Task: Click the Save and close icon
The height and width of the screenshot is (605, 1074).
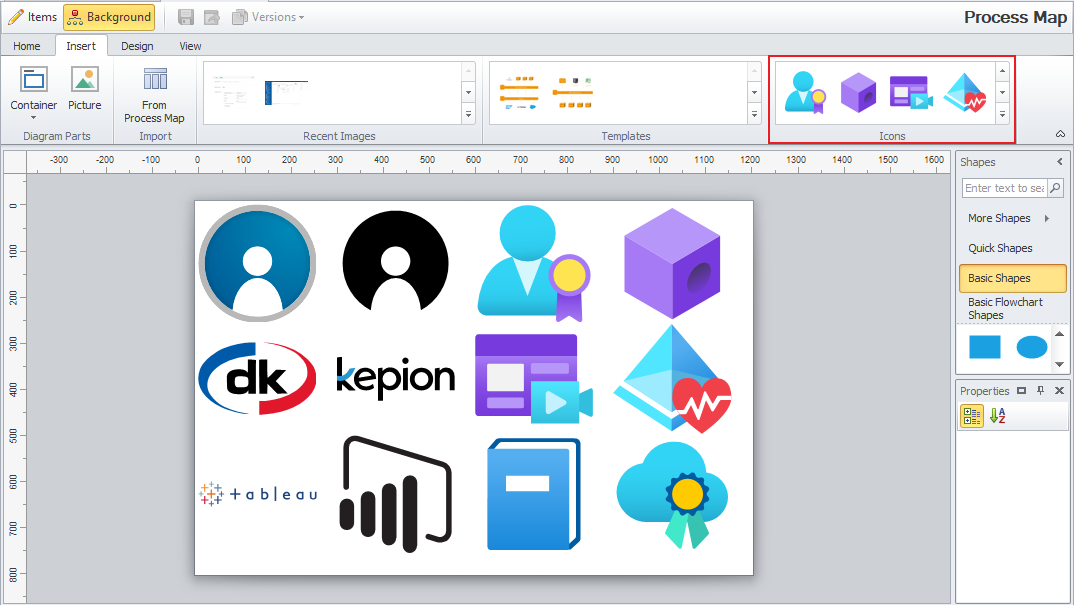Action: [x=212, y=17]
